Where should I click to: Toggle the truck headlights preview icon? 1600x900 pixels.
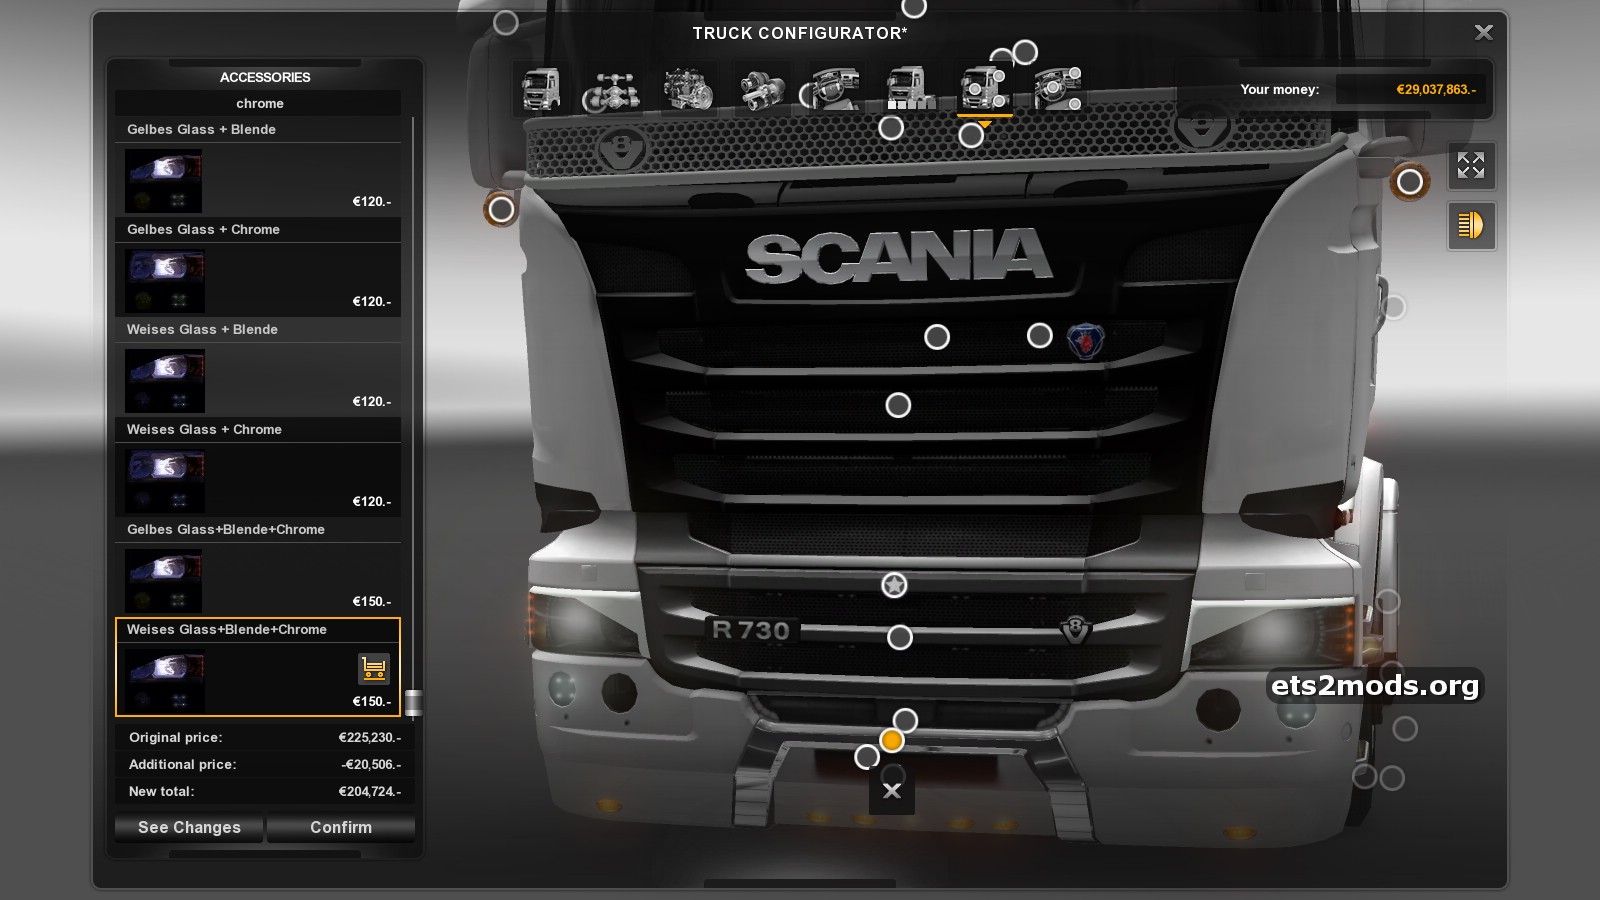coord(1471,225)
